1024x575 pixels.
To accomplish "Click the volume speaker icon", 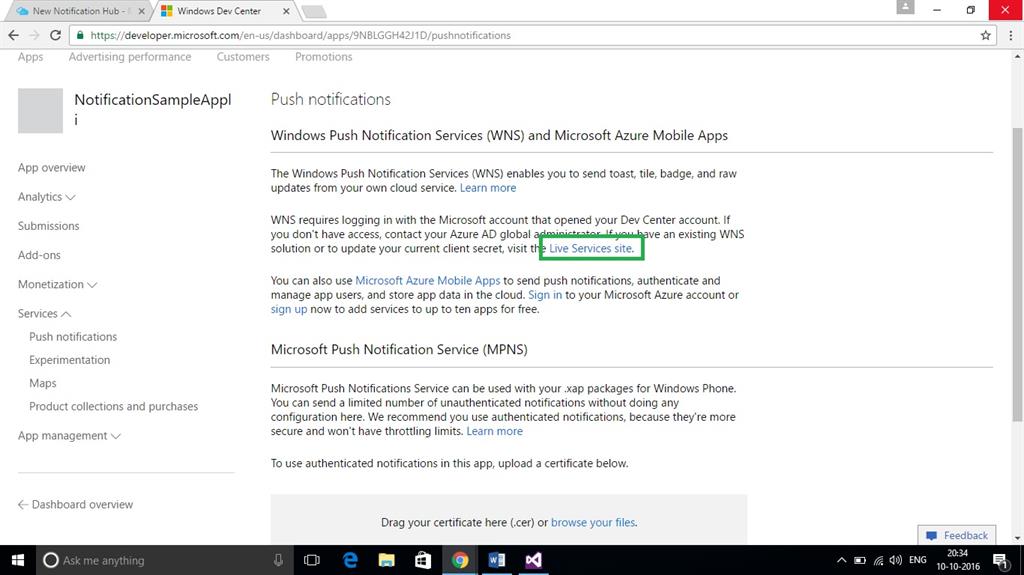I will pyautogui.click(x=896, y=561).
